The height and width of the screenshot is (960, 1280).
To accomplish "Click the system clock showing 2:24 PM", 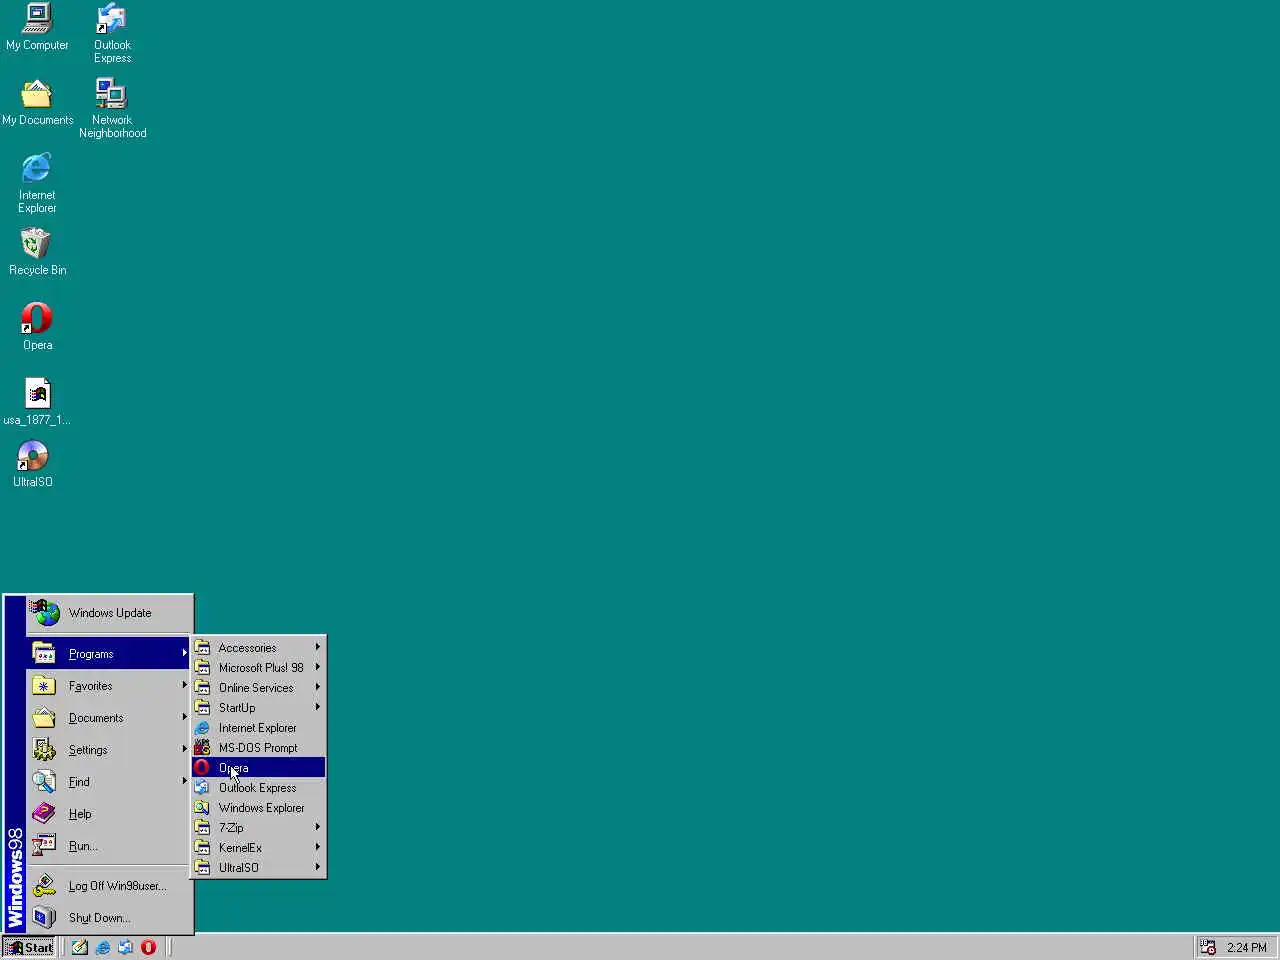I will click(x=1247, y=947).
